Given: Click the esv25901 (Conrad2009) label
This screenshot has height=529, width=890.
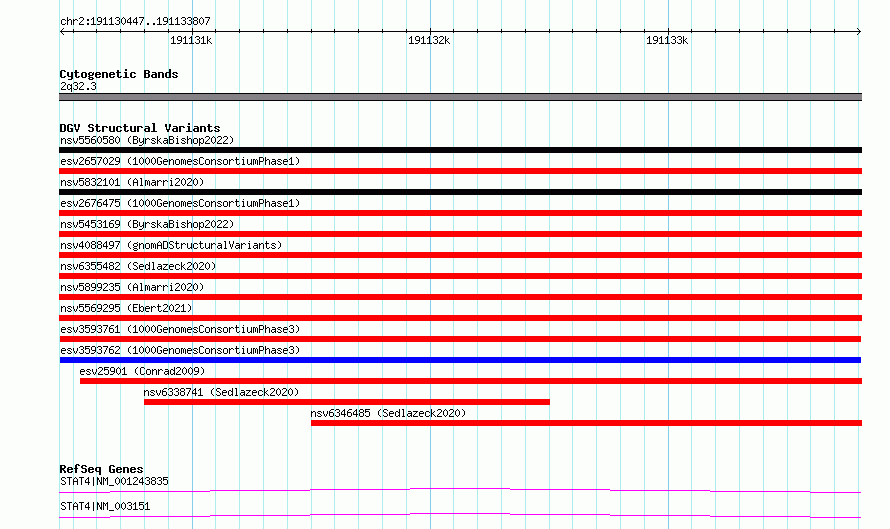Looking at the screenshot, I should pyautogui.click(x=142, y=371).
